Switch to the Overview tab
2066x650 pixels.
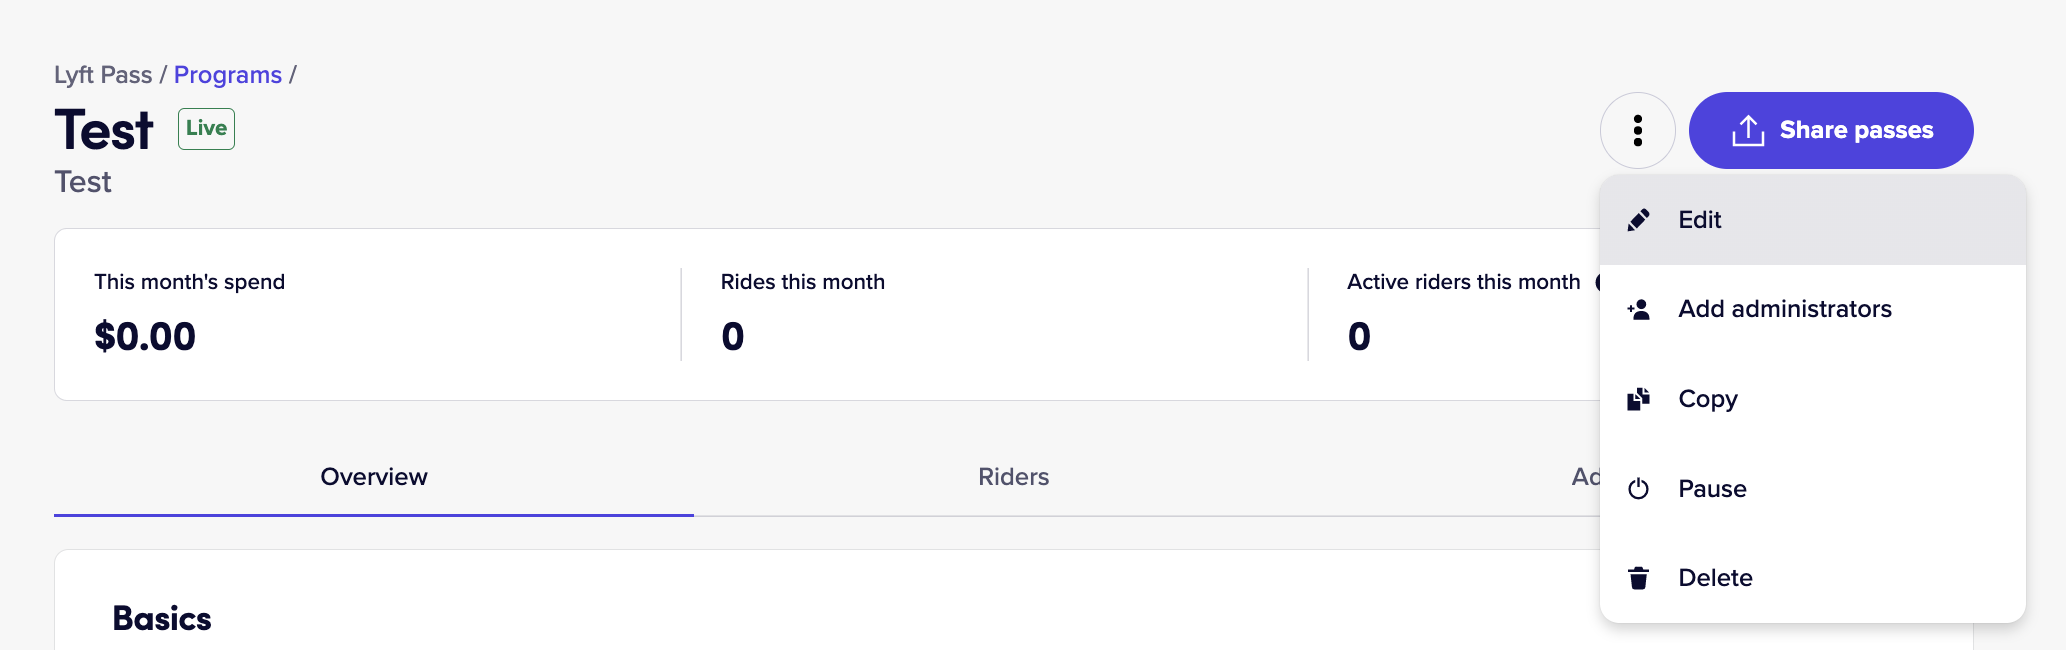click(374, 477)
